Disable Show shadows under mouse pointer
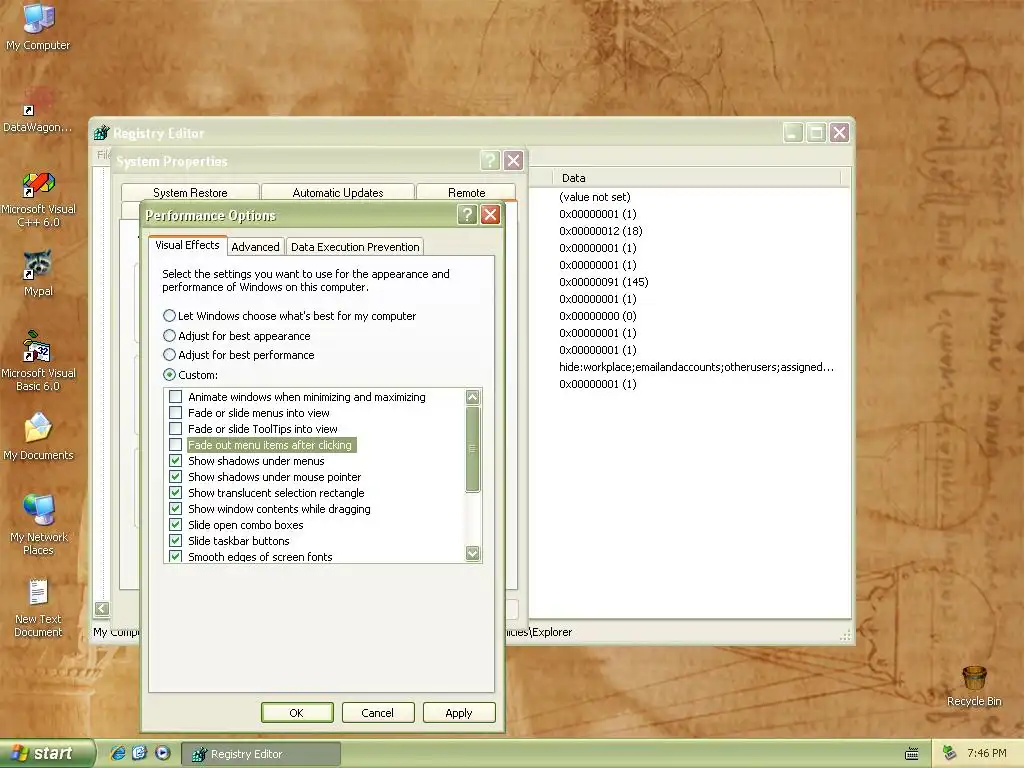This screenshot has width=1024, height=768. 175,477
